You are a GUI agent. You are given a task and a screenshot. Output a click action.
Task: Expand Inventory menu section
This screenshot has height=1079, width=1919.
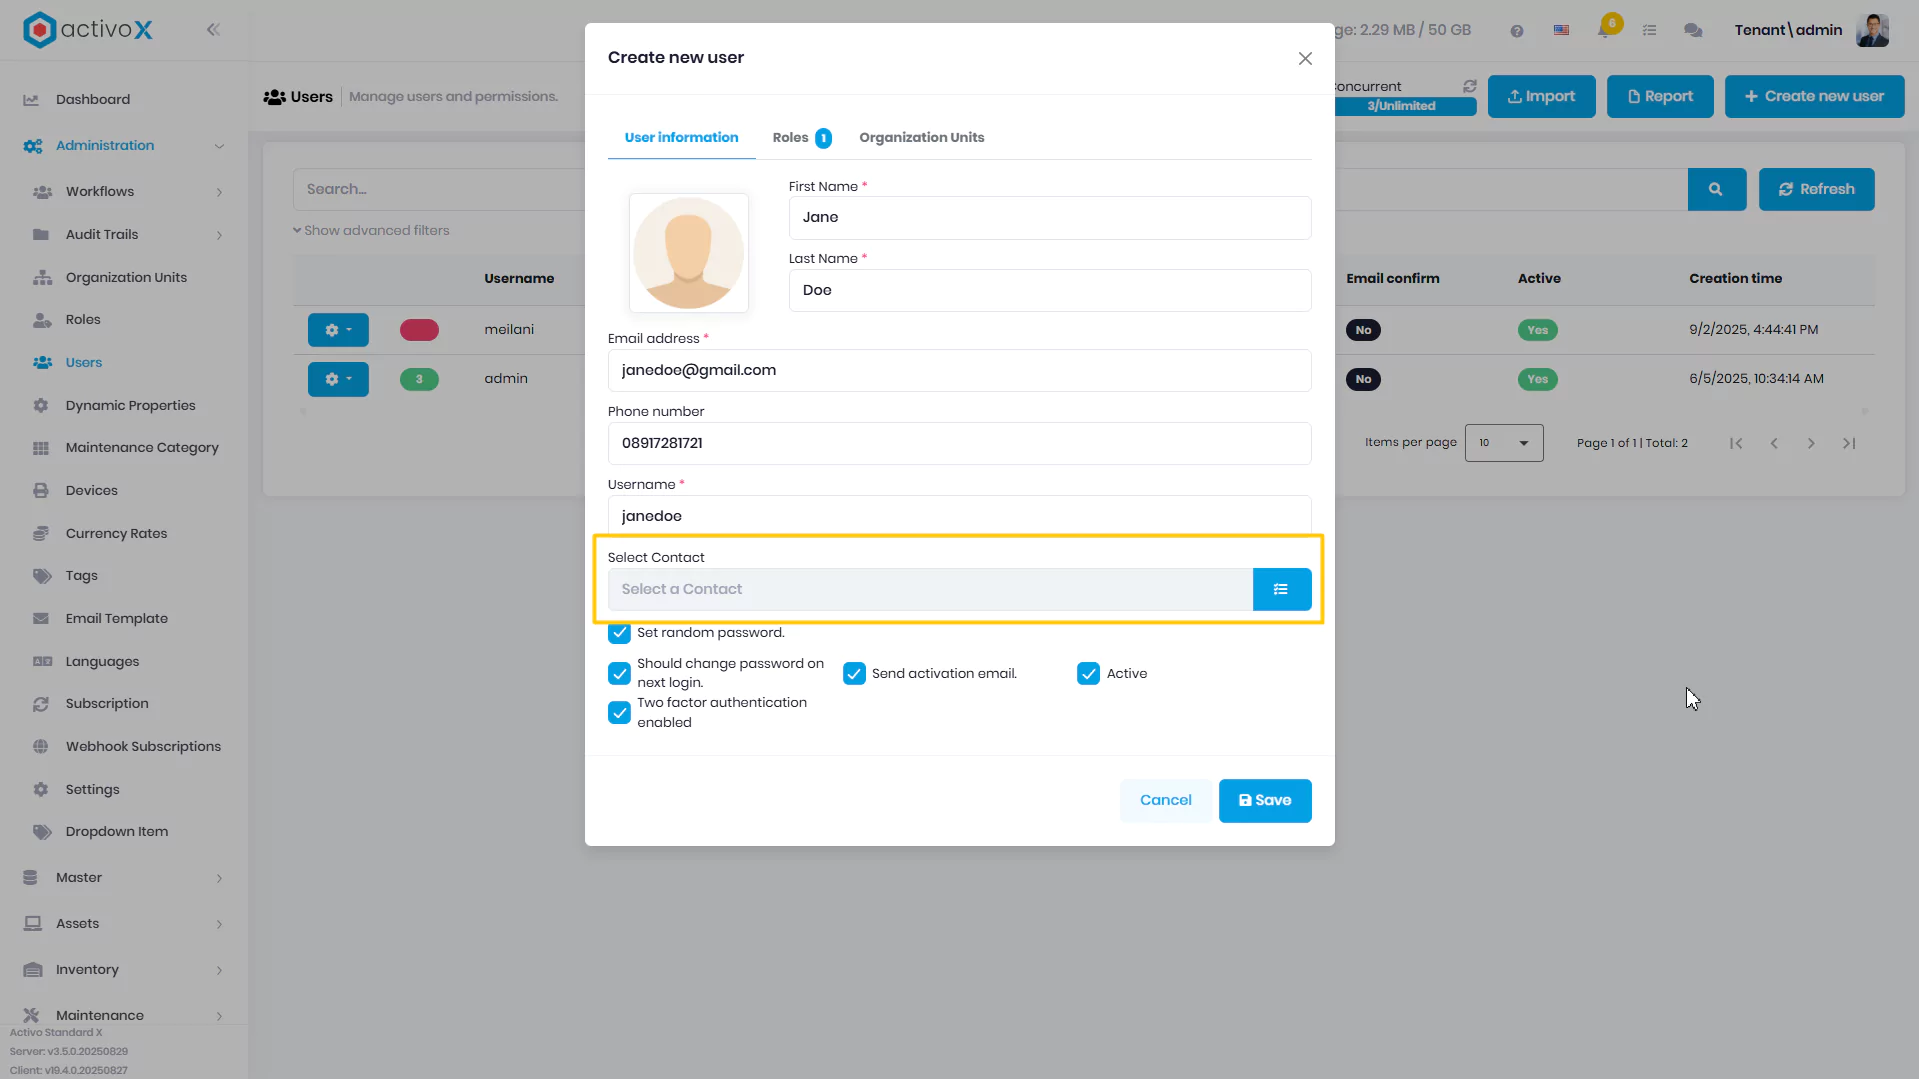[x=219, y=970]
